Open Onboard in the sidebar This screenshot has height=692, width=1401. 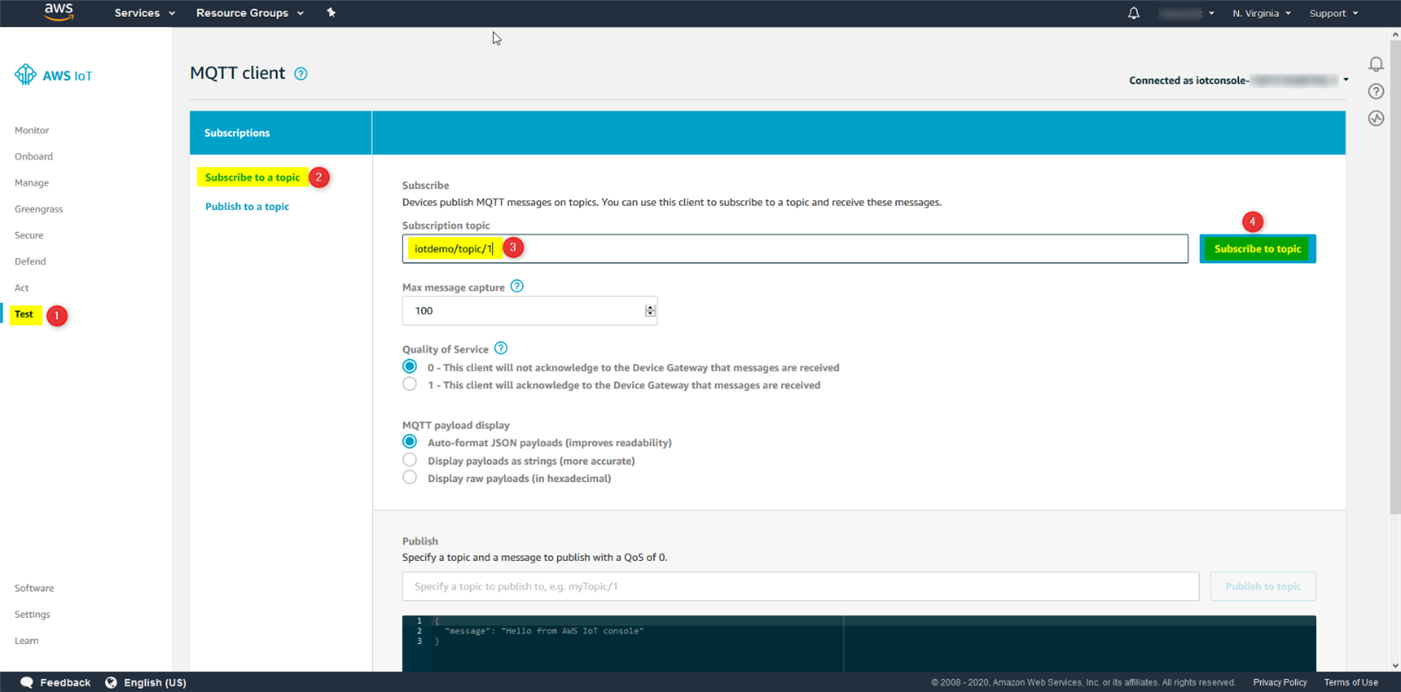34,156
